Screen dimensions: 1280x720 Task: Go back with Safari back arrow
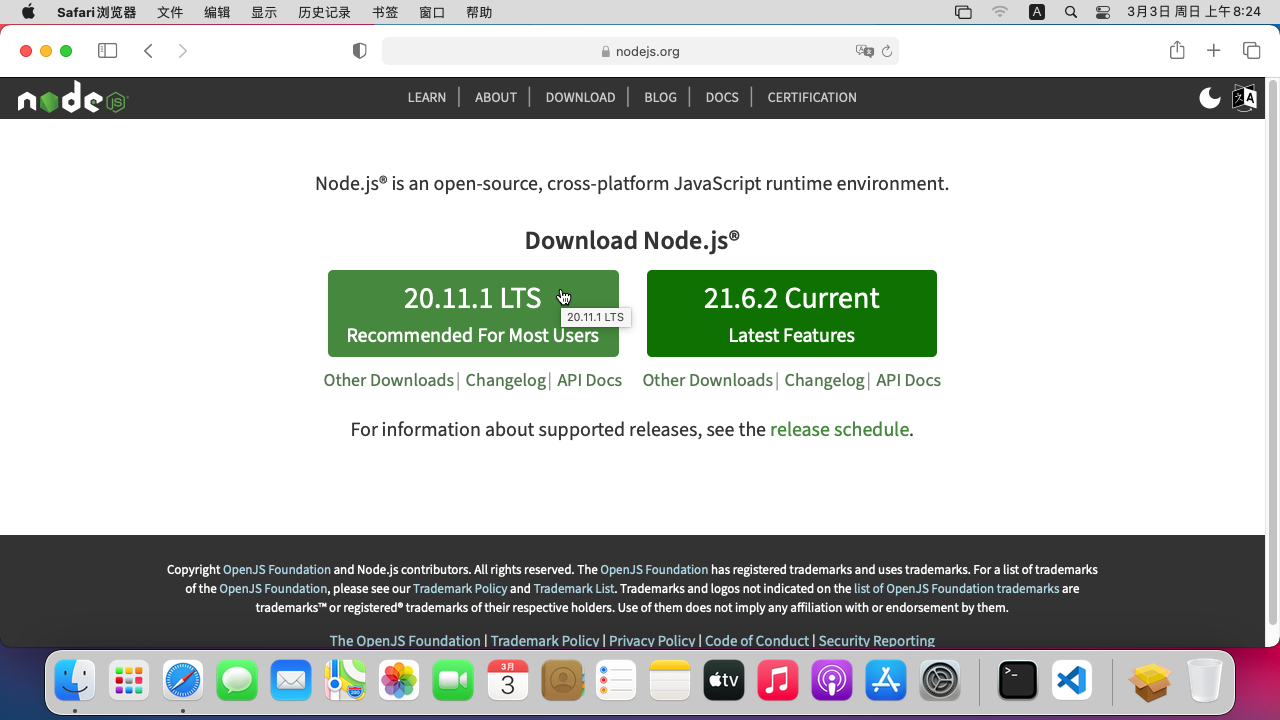pyautogui.click(x=148, y=51)
